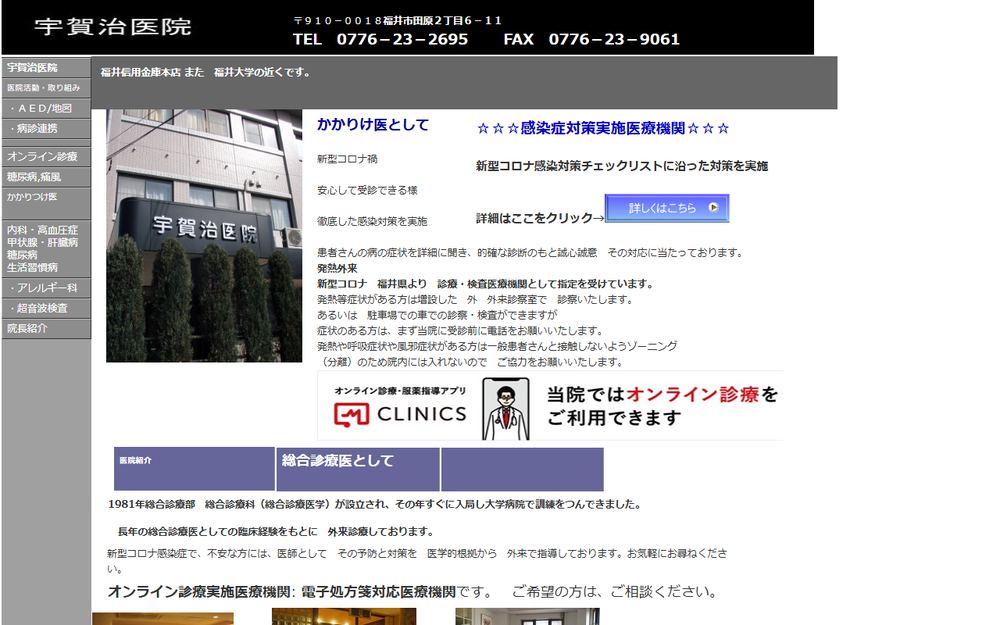
Task: Click the 詳しくはこちら blue button
Action: tap(666, 208)
